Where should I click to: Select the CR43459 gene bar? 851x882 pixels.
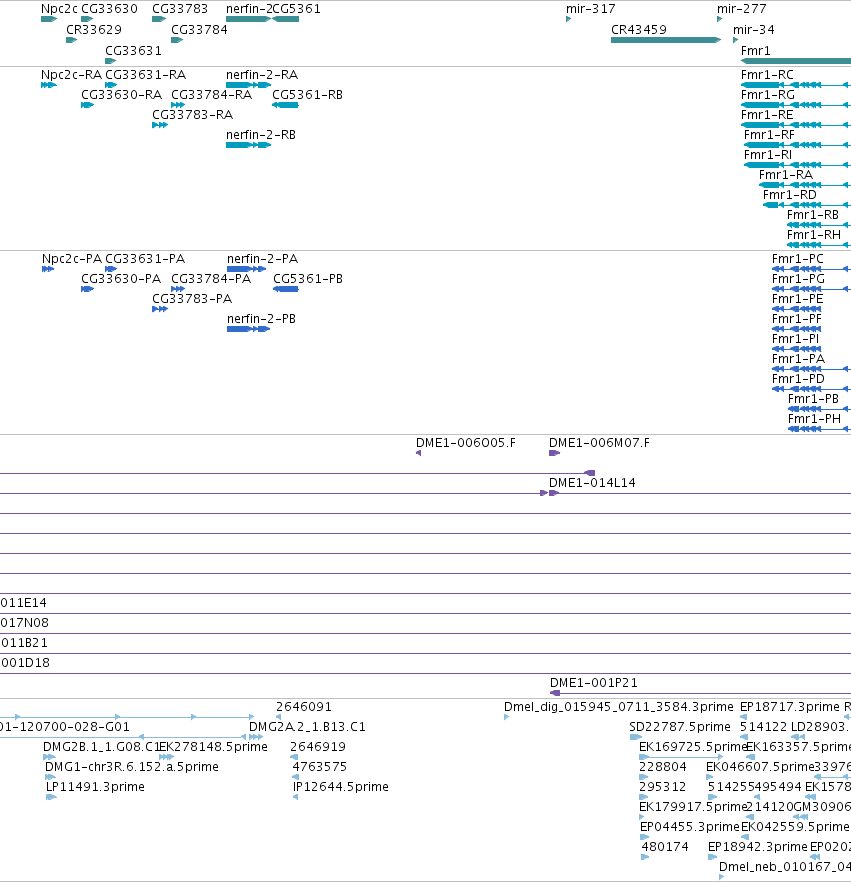pyautogui.click(x=666, y=40)
